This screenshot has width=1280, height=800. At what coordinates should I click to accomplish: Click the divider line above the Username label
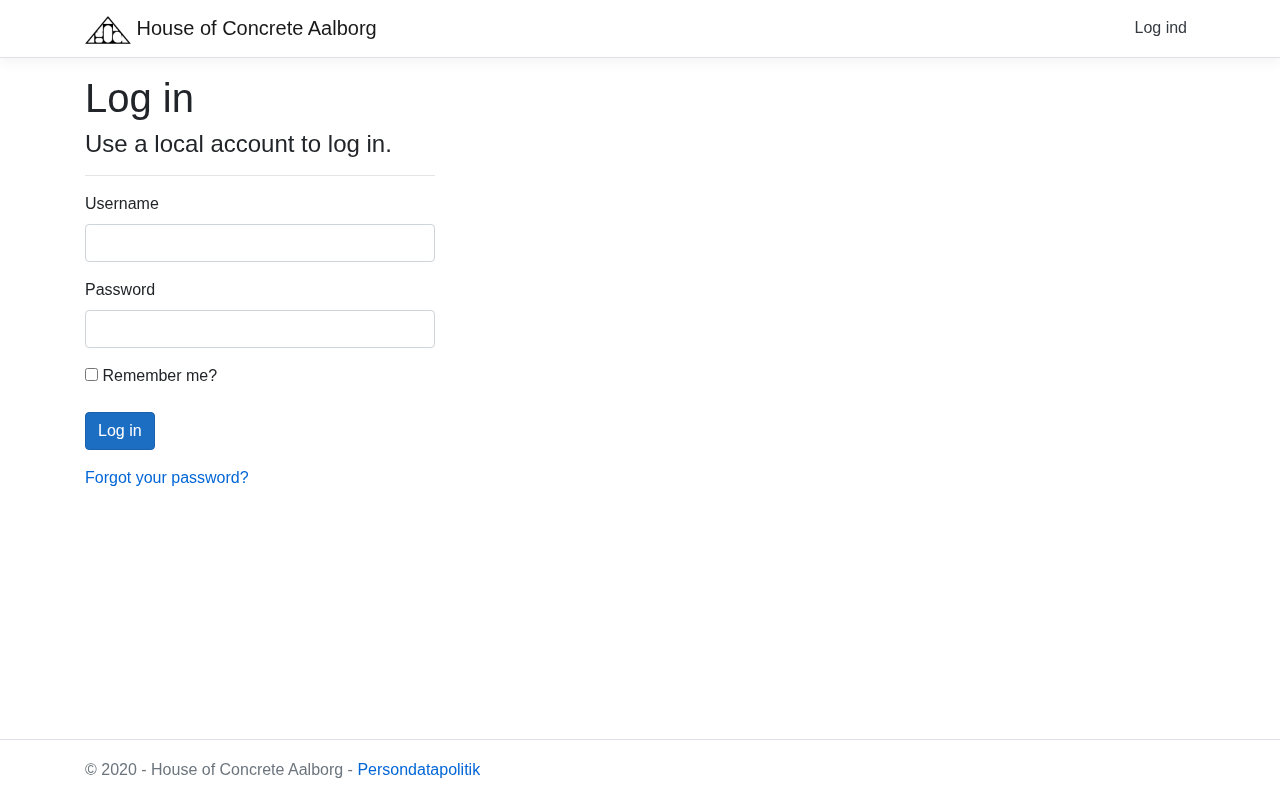tap(260, 176)
